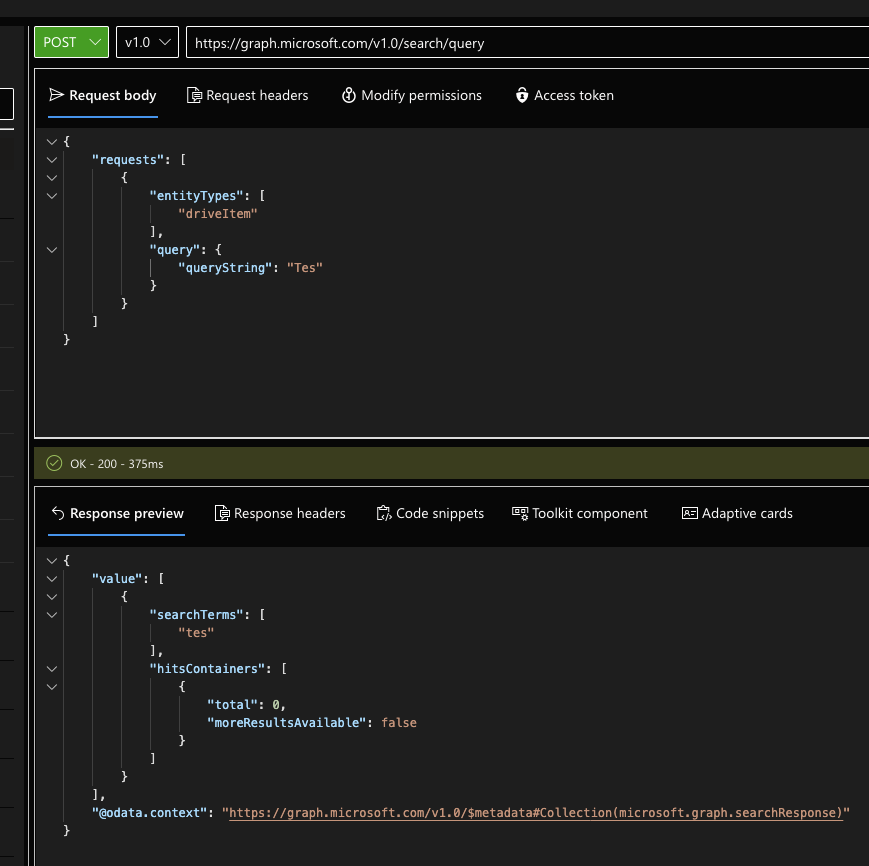Image resolution: width=869 pixels, height=866 pixels.
Task: Collapse the "requests" array
Action: point(52,160)
